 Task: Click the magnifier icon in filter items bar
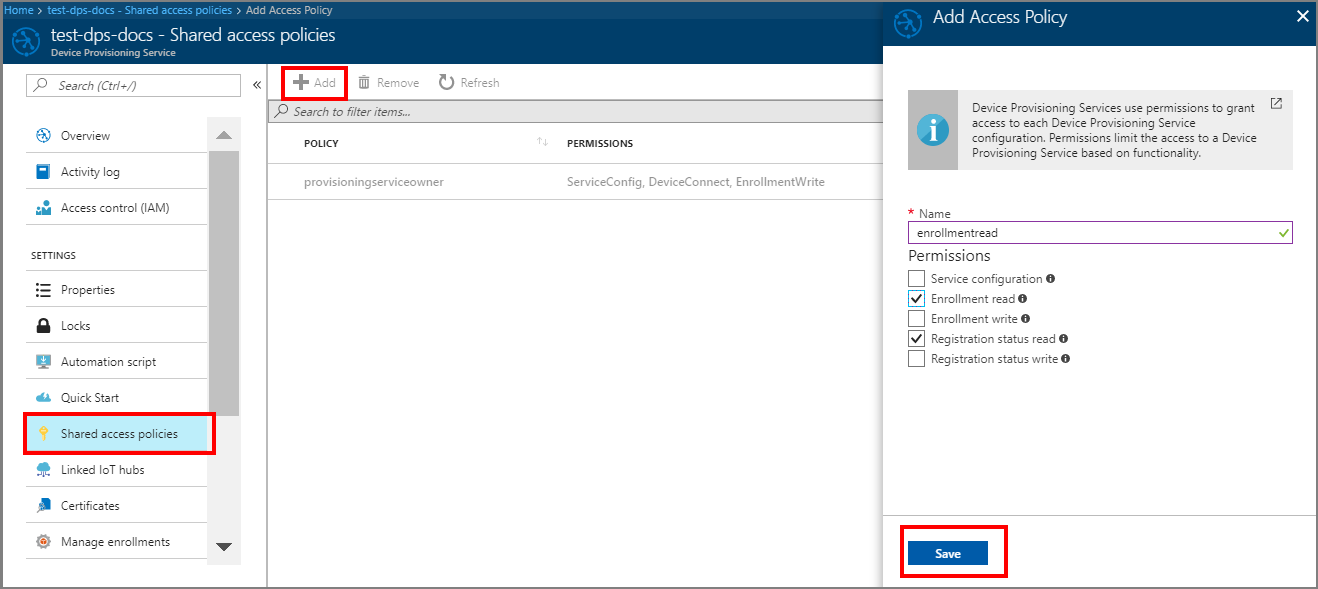click(282, 111)
